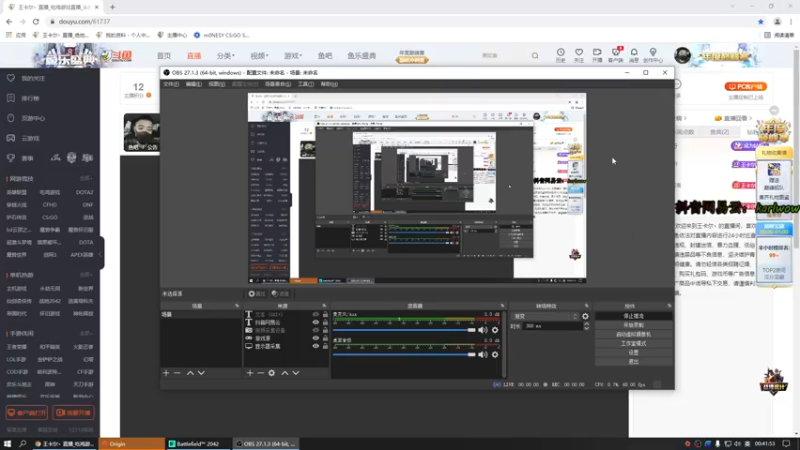Open OBS 设置 settings button

(633, 353)
